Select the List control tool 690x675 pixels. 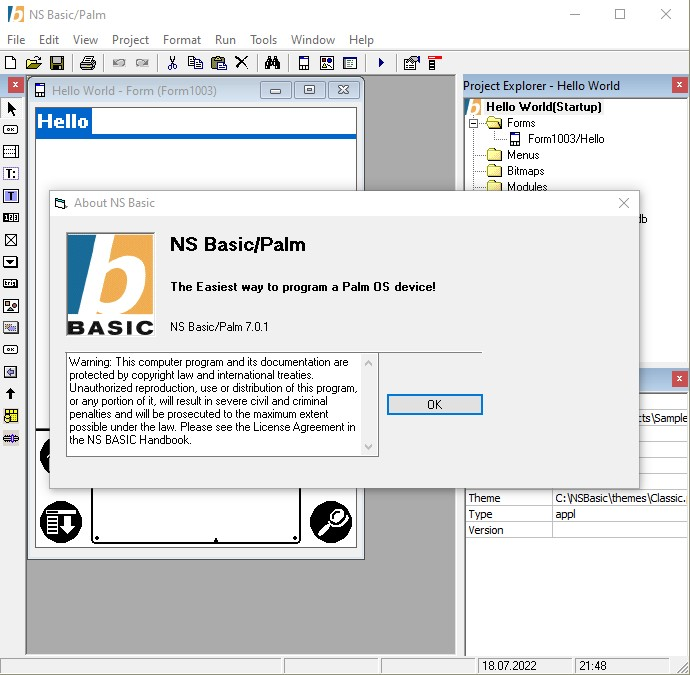(11, 151)
